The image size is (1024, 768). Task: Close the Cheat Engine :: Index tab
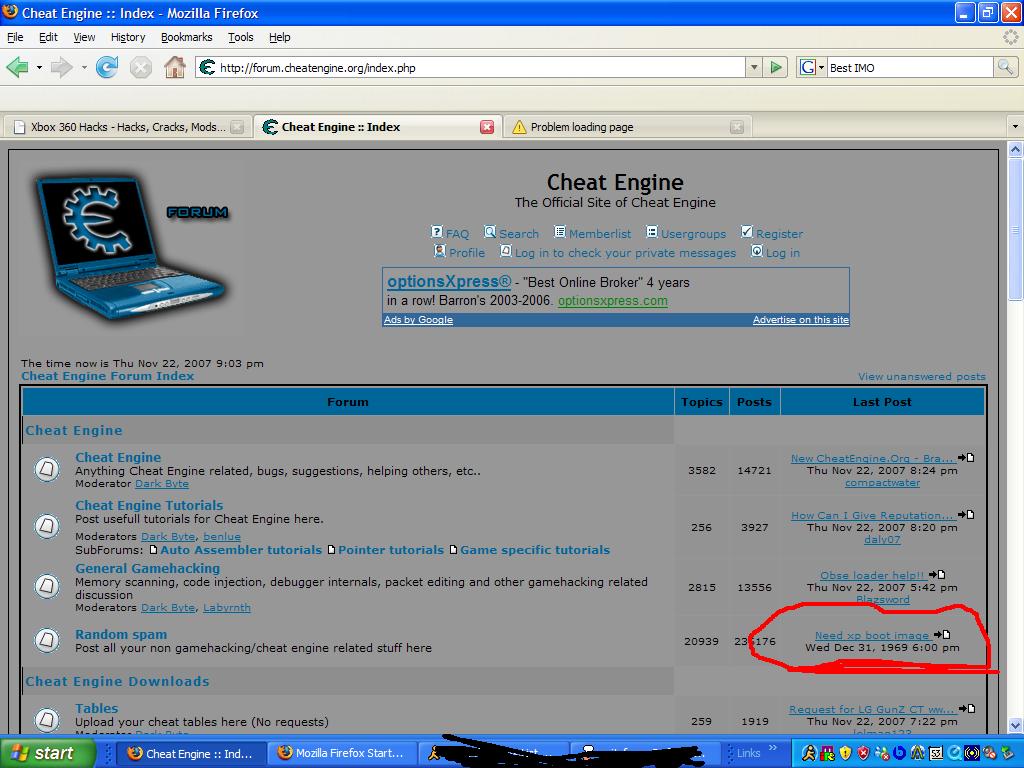pyautogui.click(x=487, y=127)
